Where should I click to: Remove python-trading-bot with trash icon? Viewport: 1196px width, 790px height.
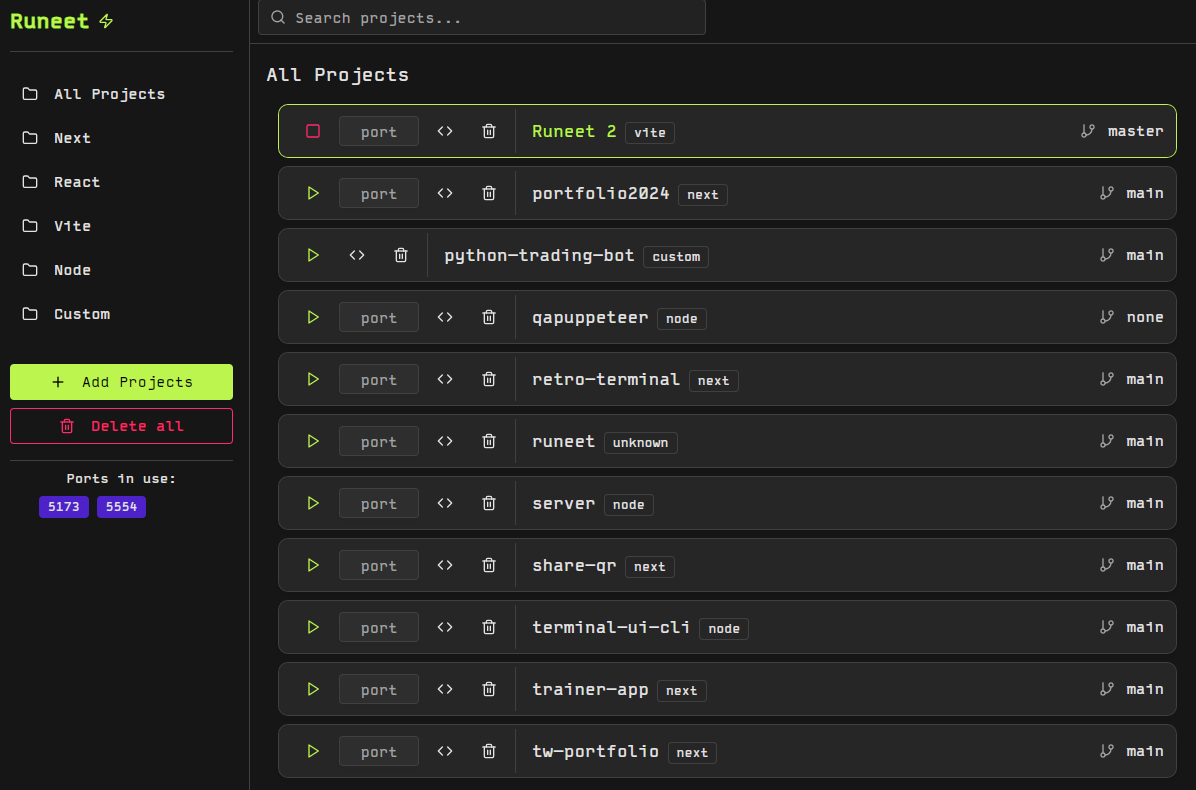[x=401, y=255]
